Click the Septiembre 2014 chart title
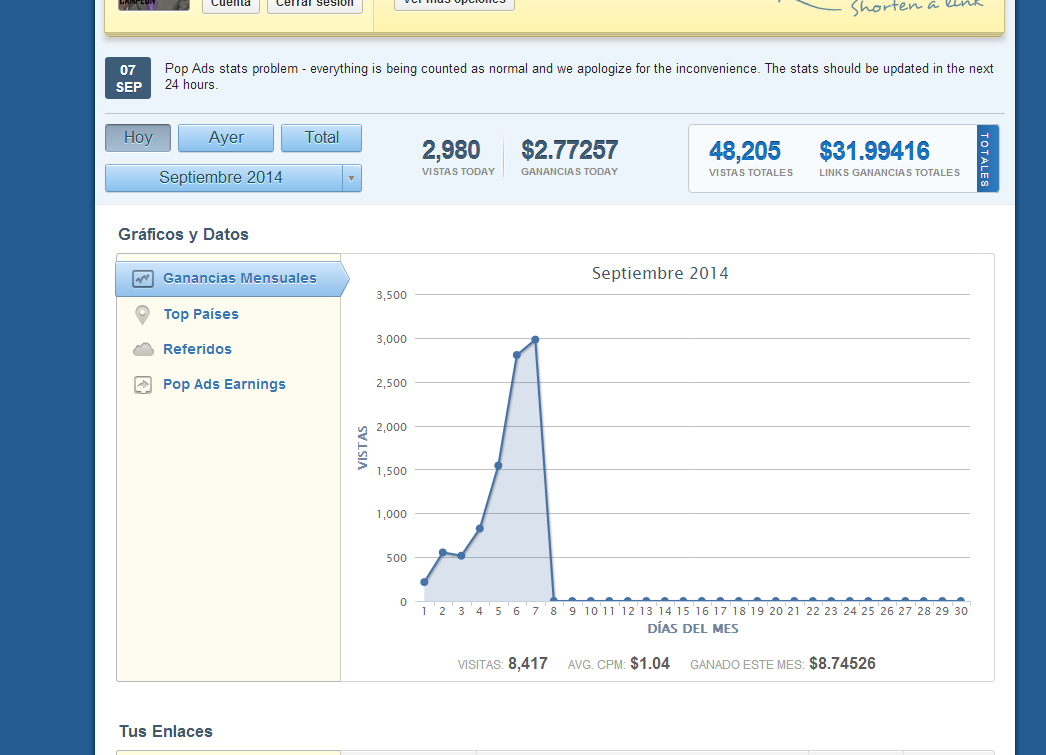Screen dimensions: 1046x755 click(x=660, y=273)
